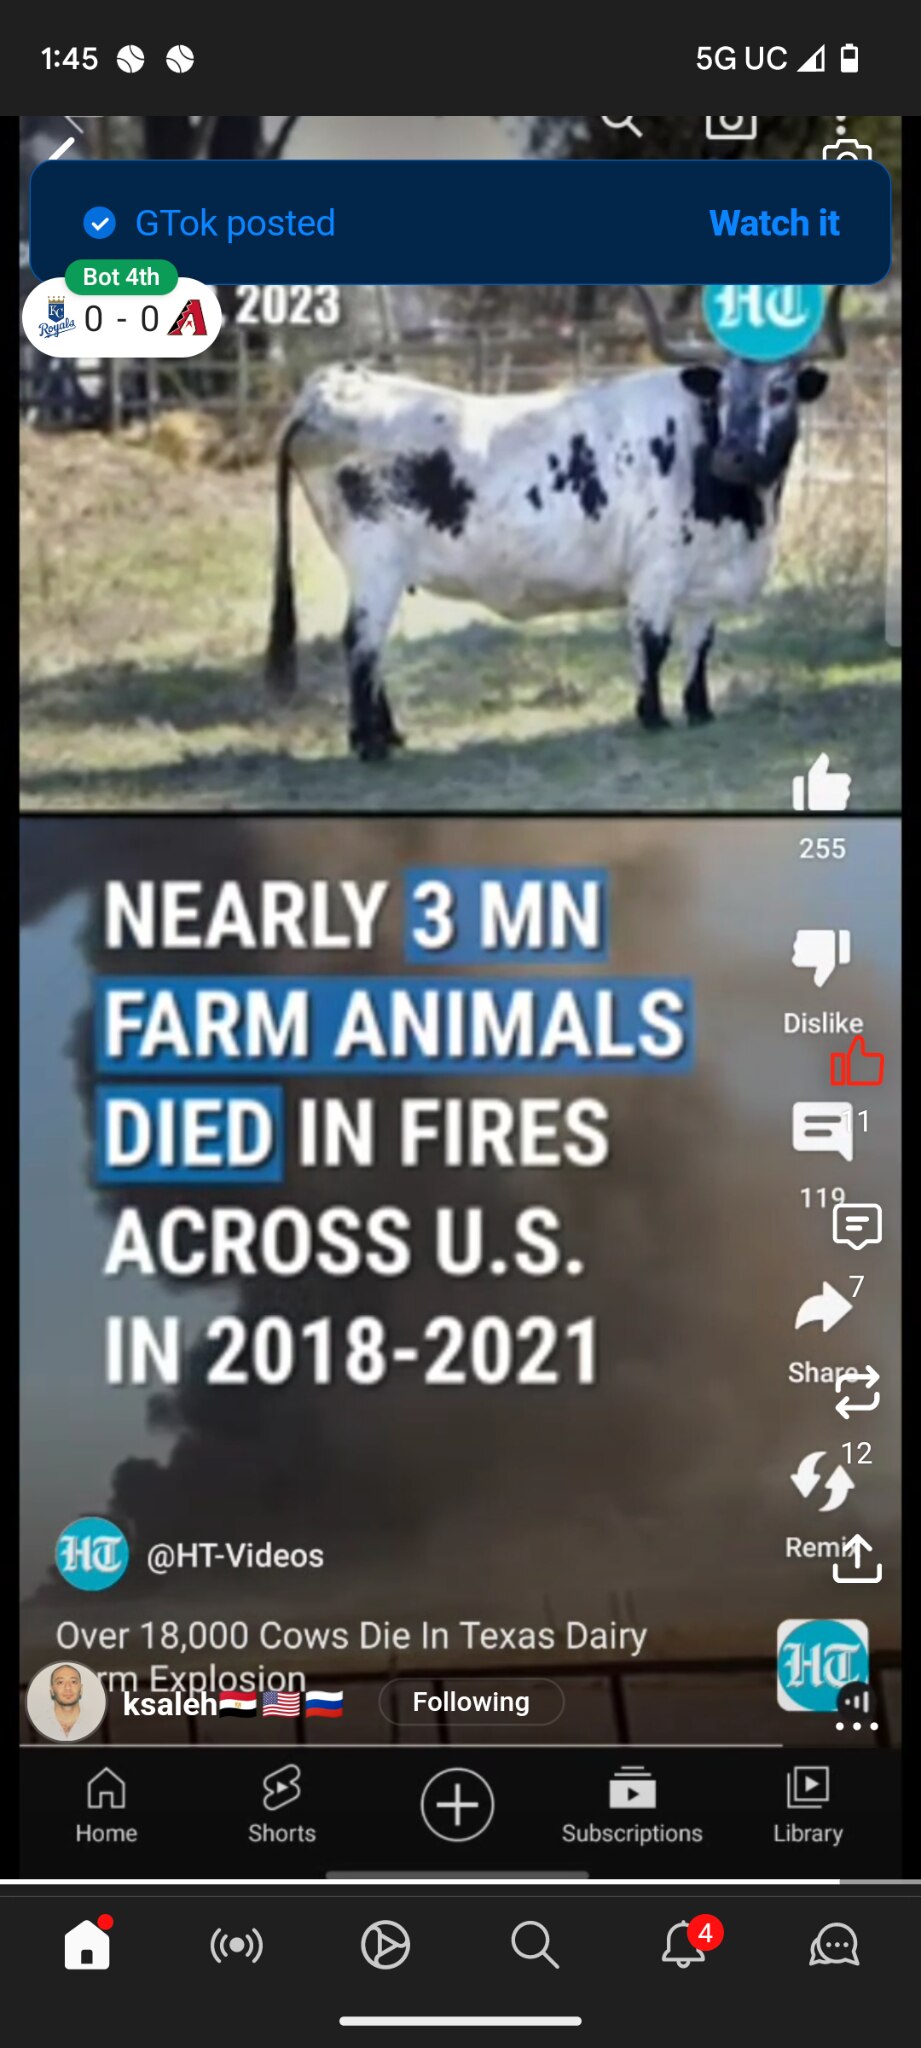Tap the repost arrows icon
The width and height of the screenshot is (921, 2048).
(857, 1391)
